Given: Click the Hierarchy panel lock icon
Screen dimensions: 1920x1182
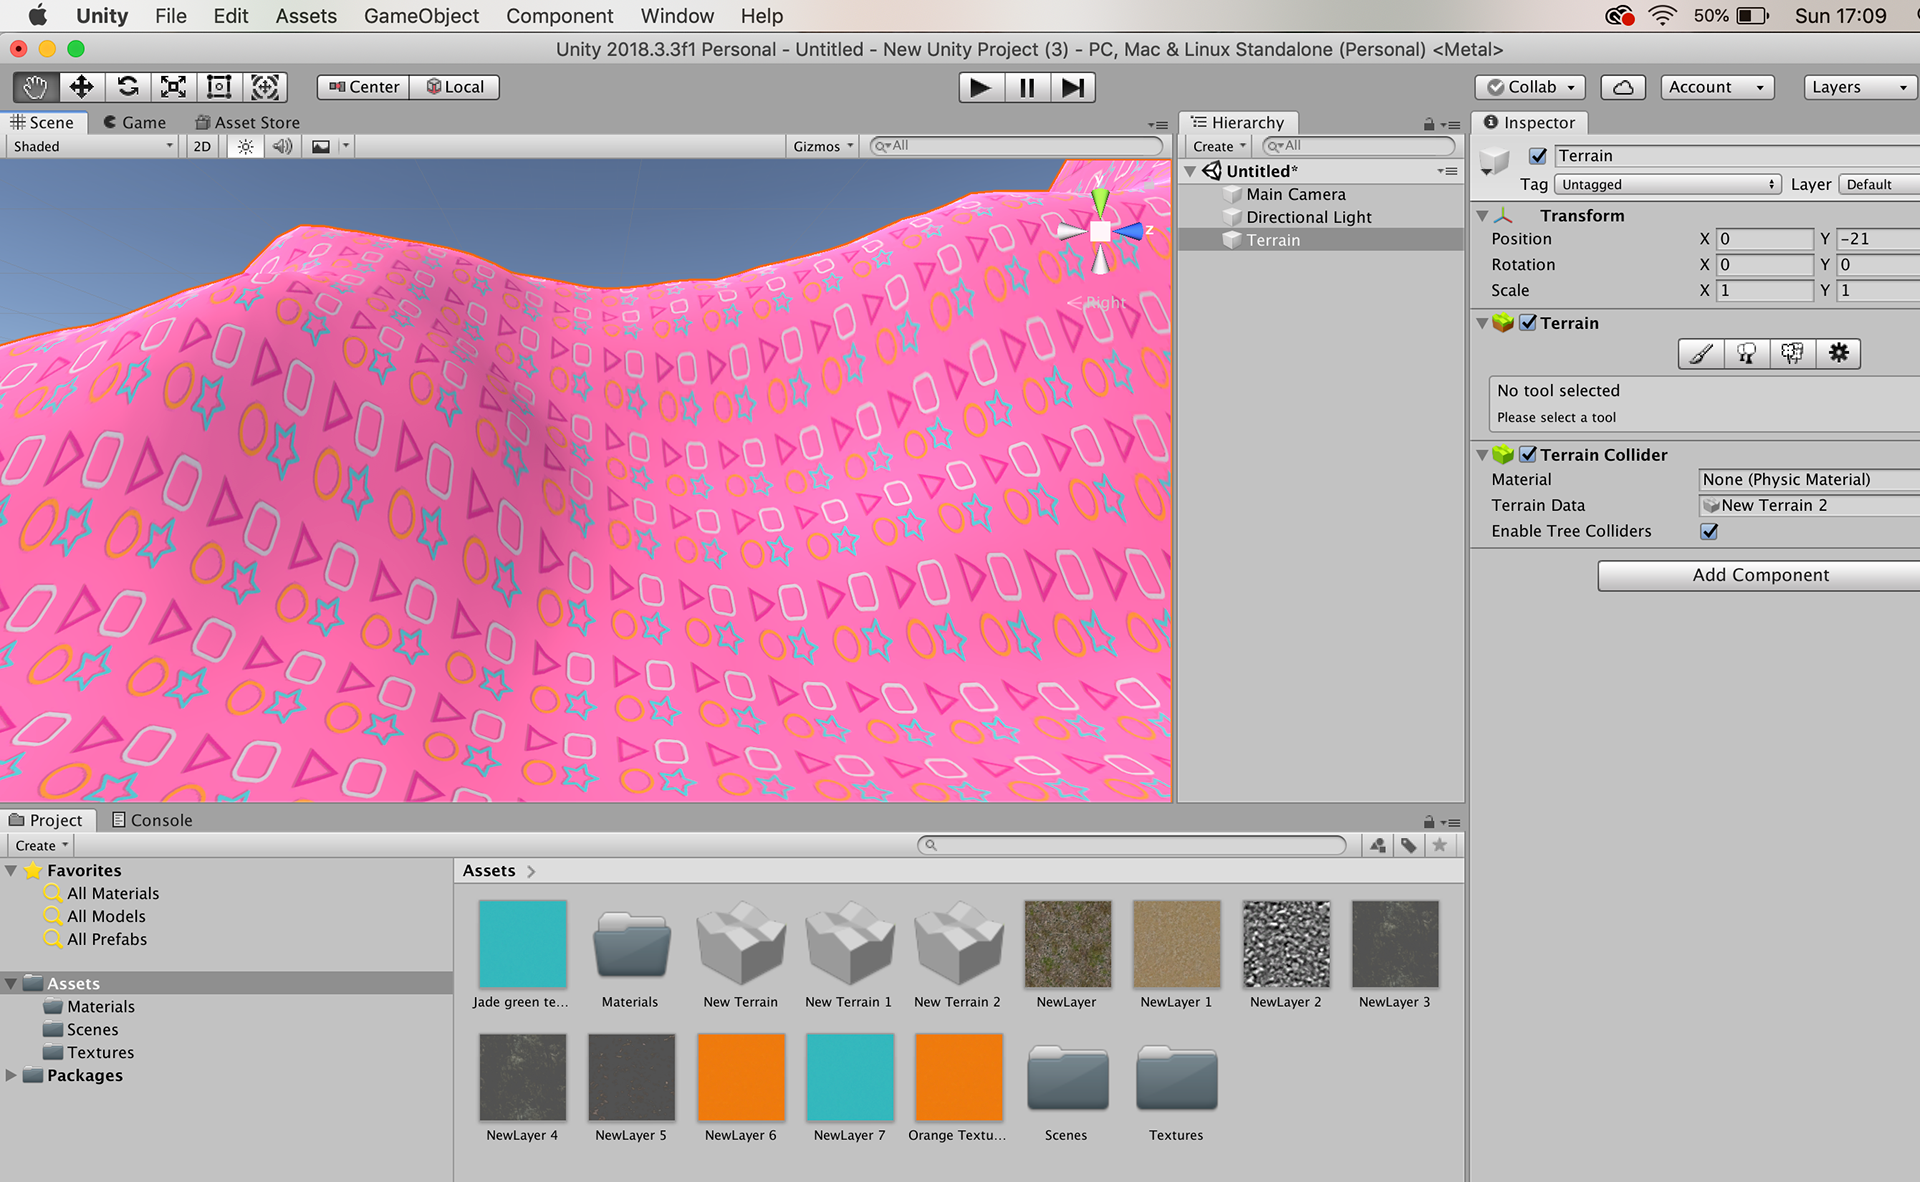Looking at the screenshot, I should [1429, 124].
